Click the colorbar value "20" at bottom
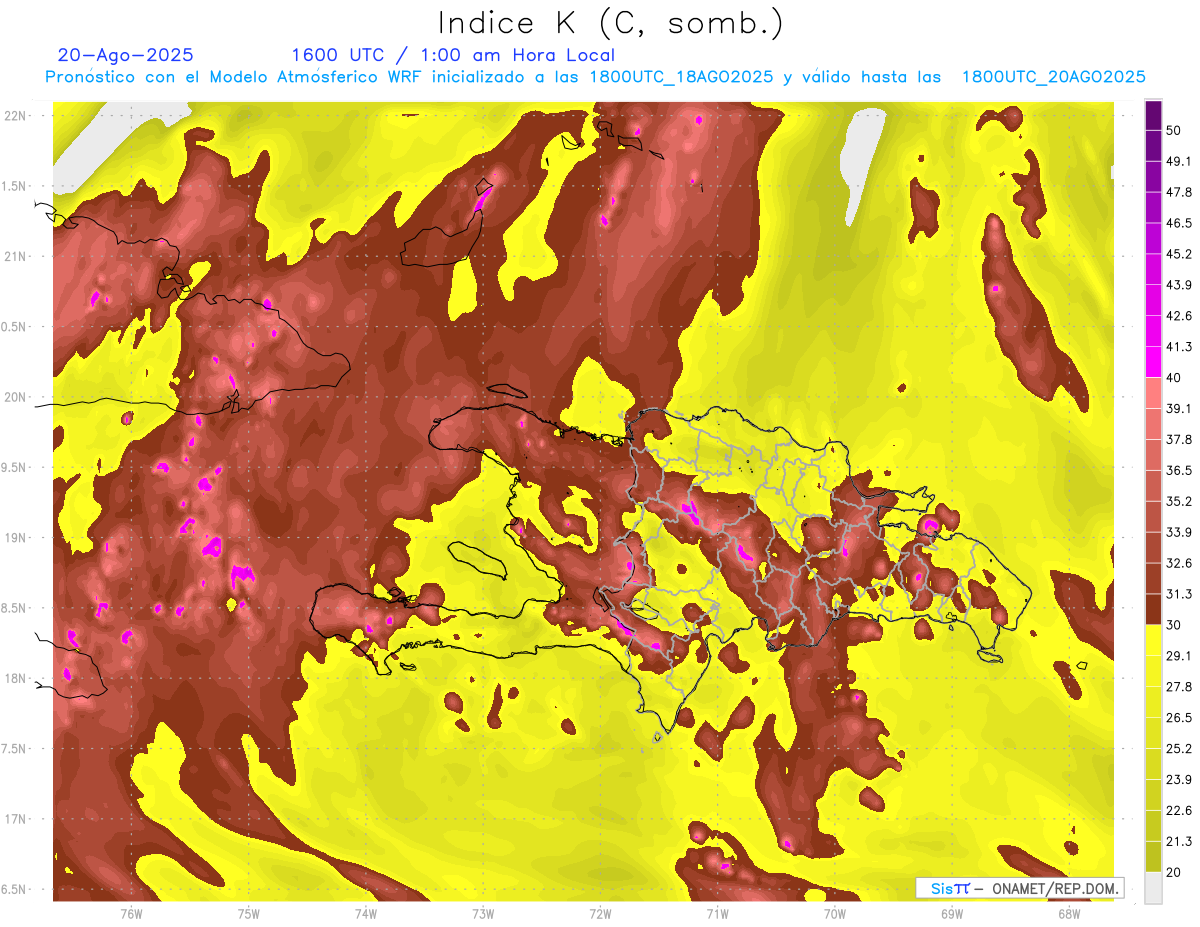Screen dimensions: 1200x927 click(x=1174, y=872)
